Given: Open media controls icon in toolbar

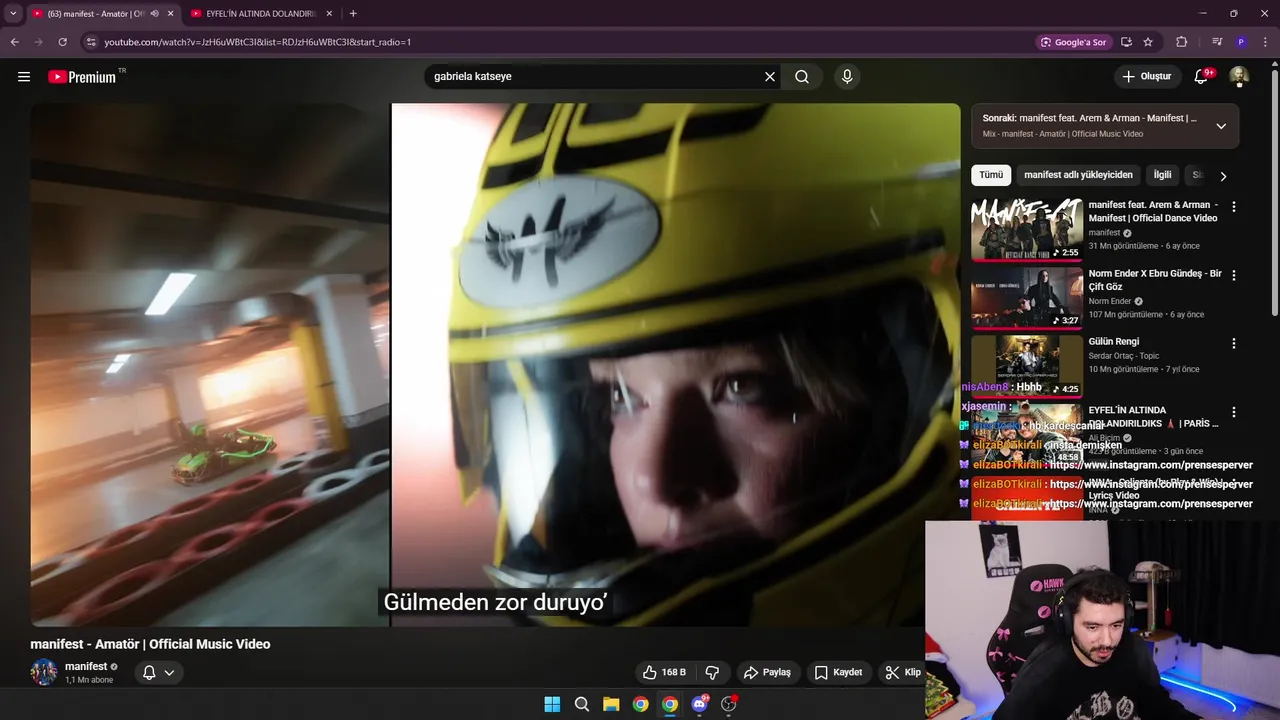Looking at the screenshot, I should 1217,42.
